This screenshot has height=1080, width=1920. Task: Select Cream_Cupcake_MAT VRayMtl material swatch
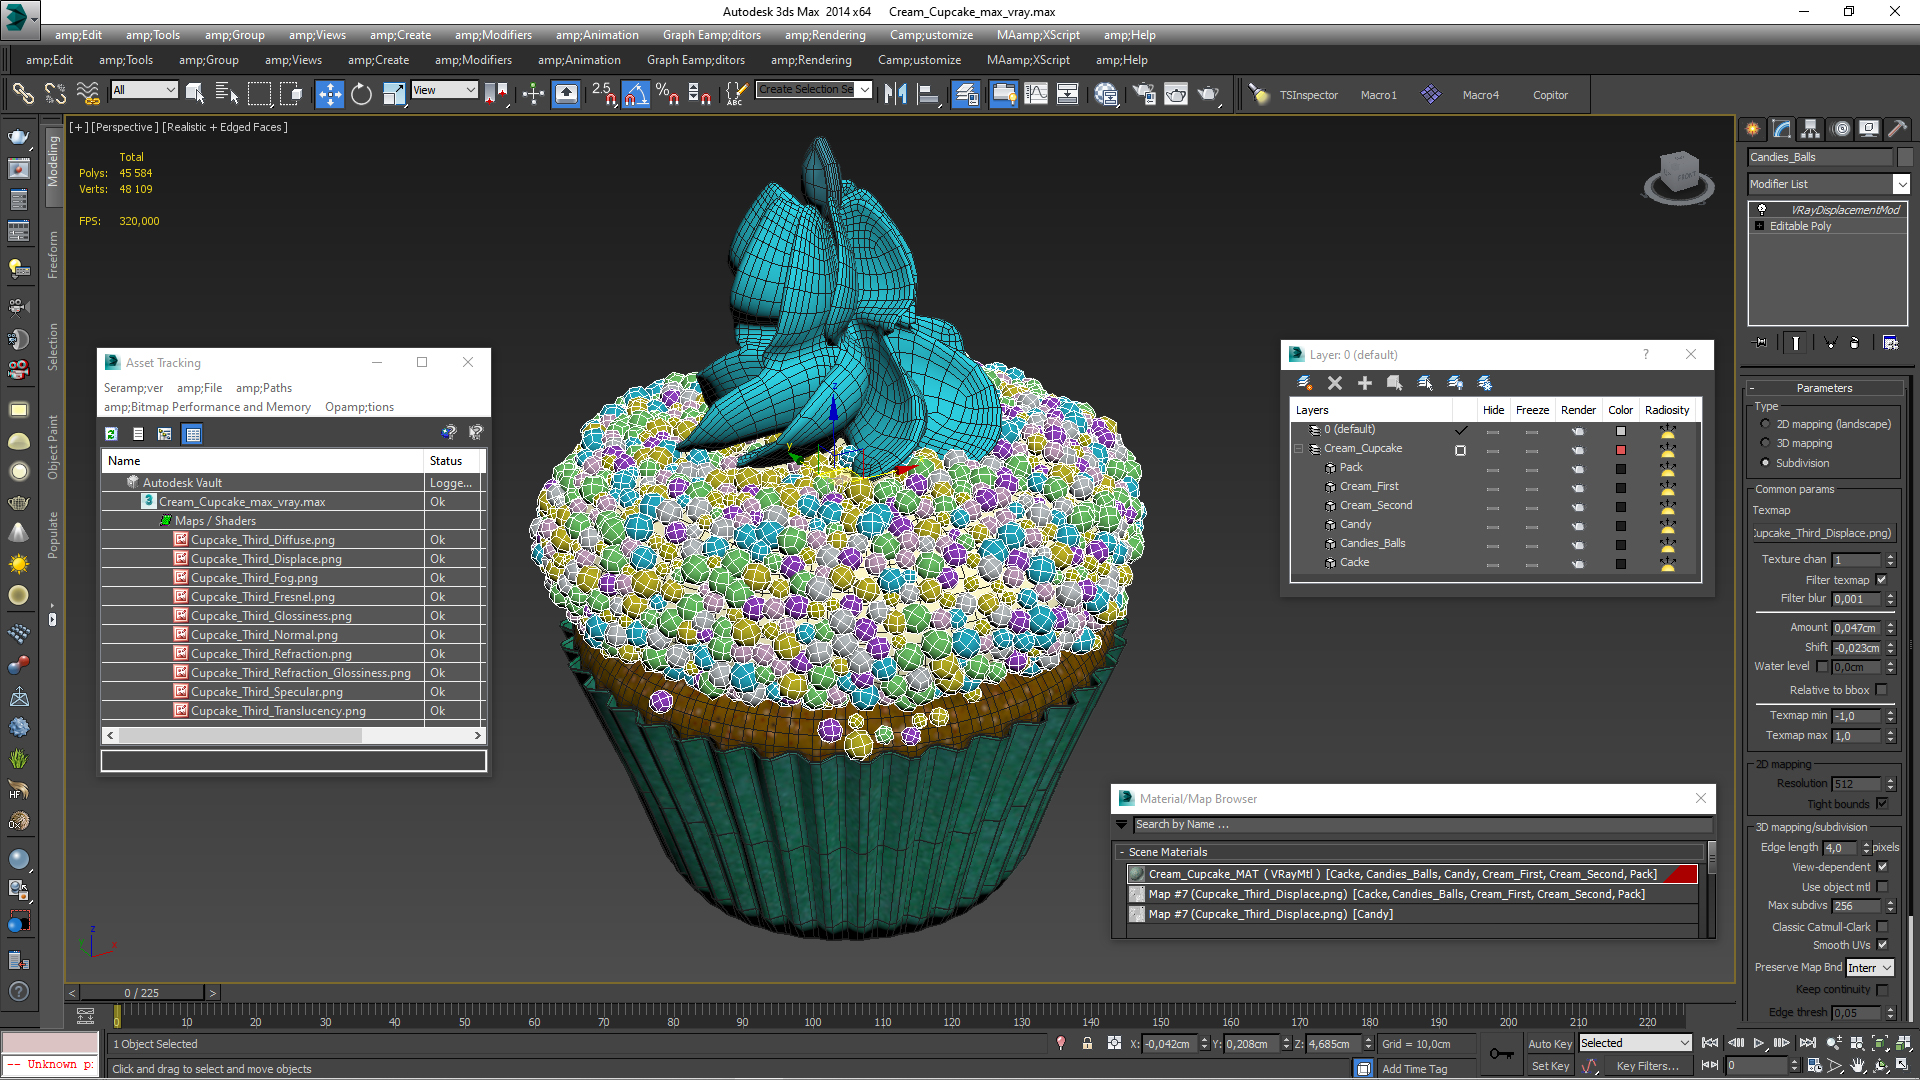[1137, 873]
